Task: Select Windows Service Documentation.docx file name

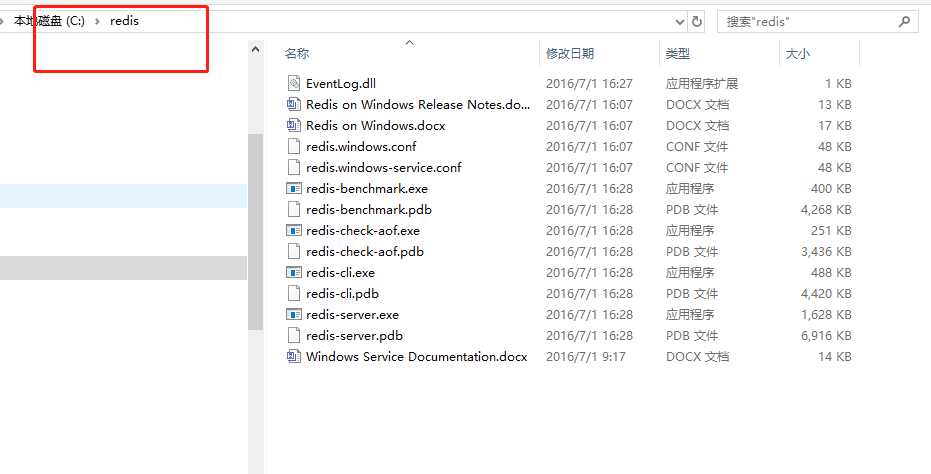Action: tap(417, 357)
